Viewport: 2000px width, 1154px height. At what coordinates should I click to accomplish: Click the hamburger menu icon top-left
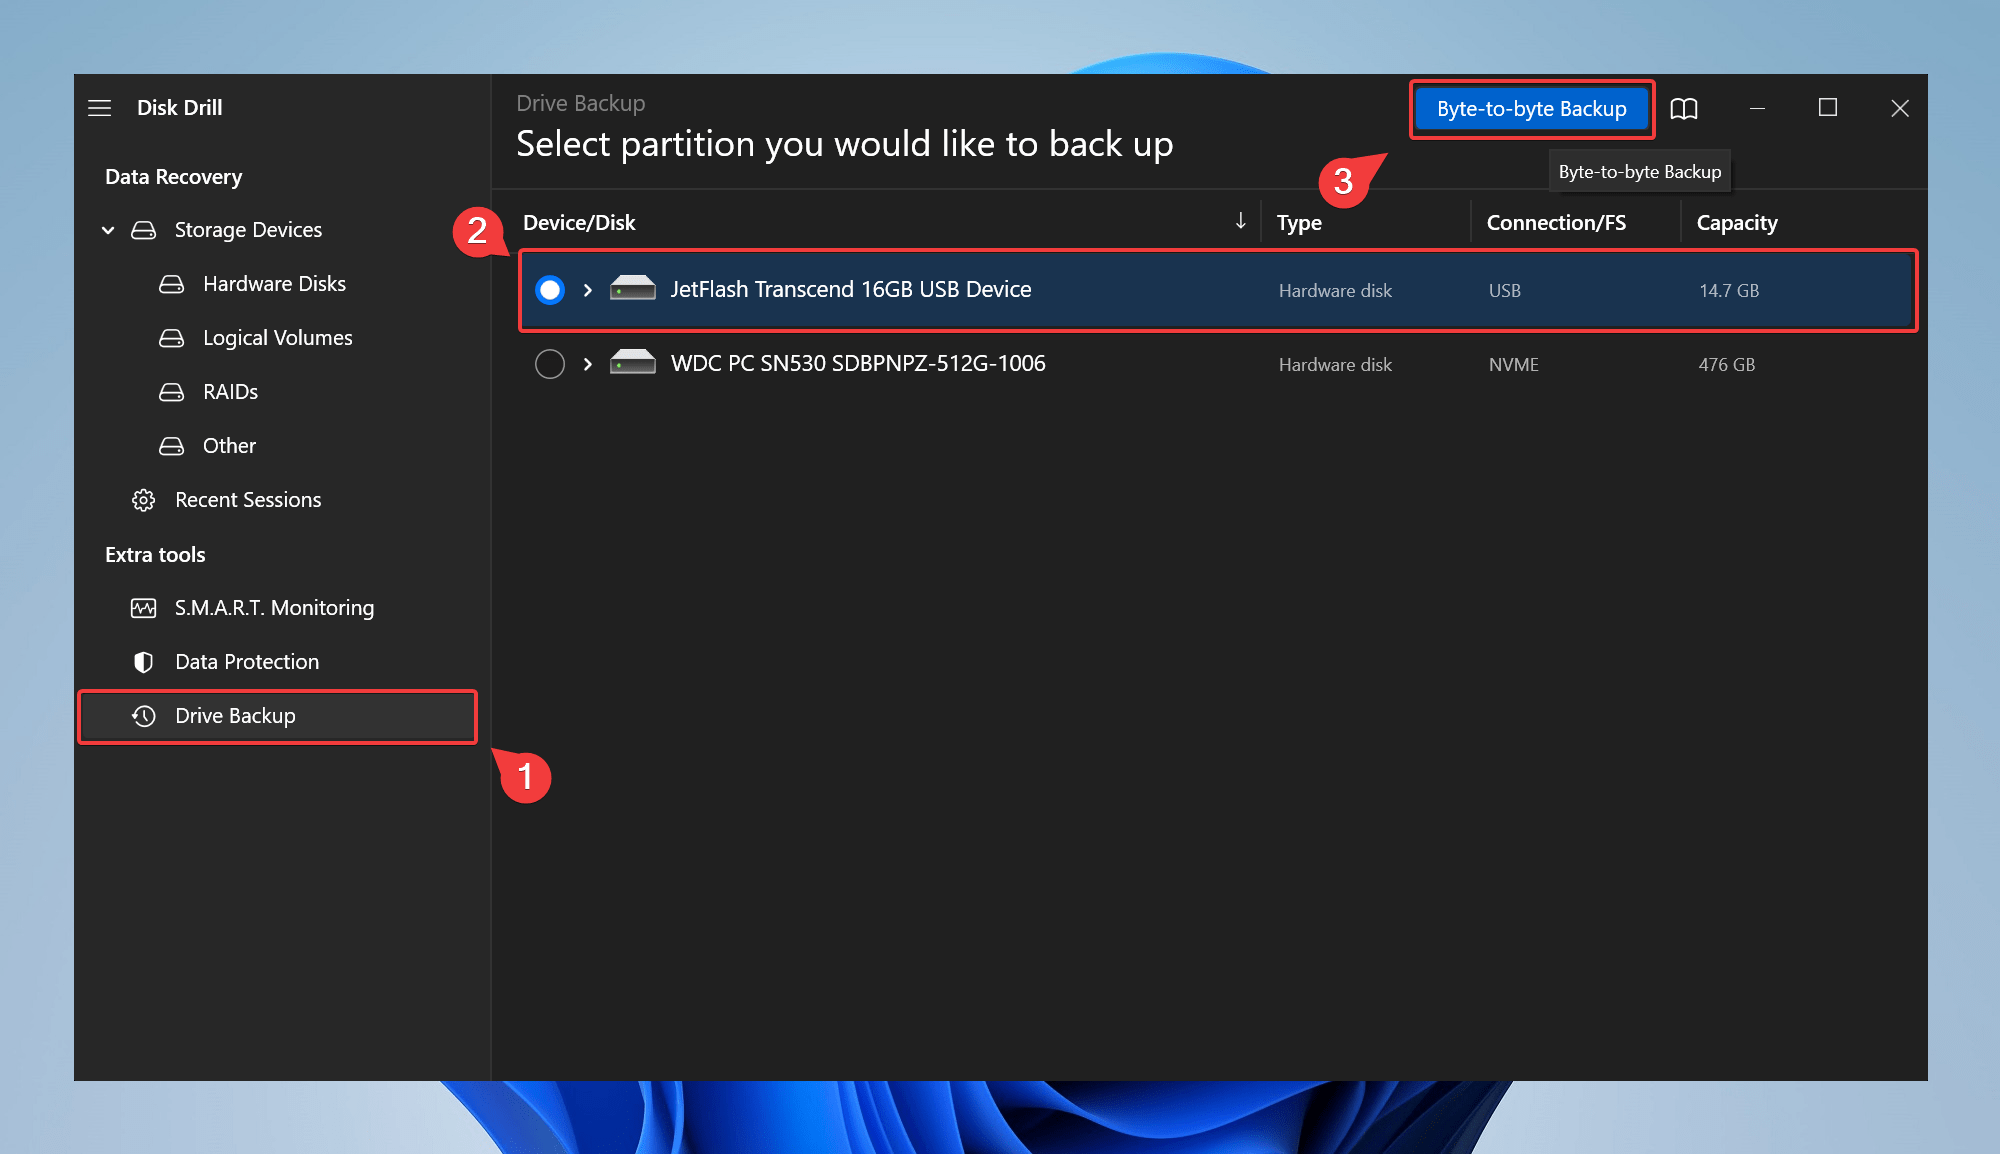pos(100,107)
